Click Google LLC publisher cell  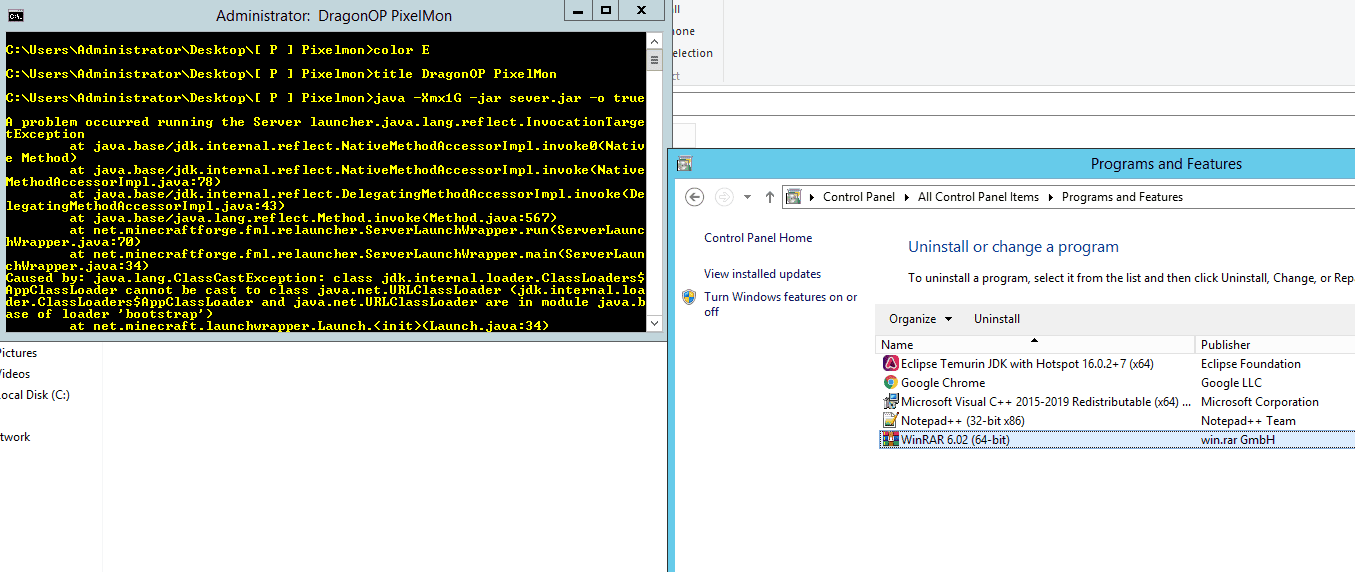point(1231,383)
